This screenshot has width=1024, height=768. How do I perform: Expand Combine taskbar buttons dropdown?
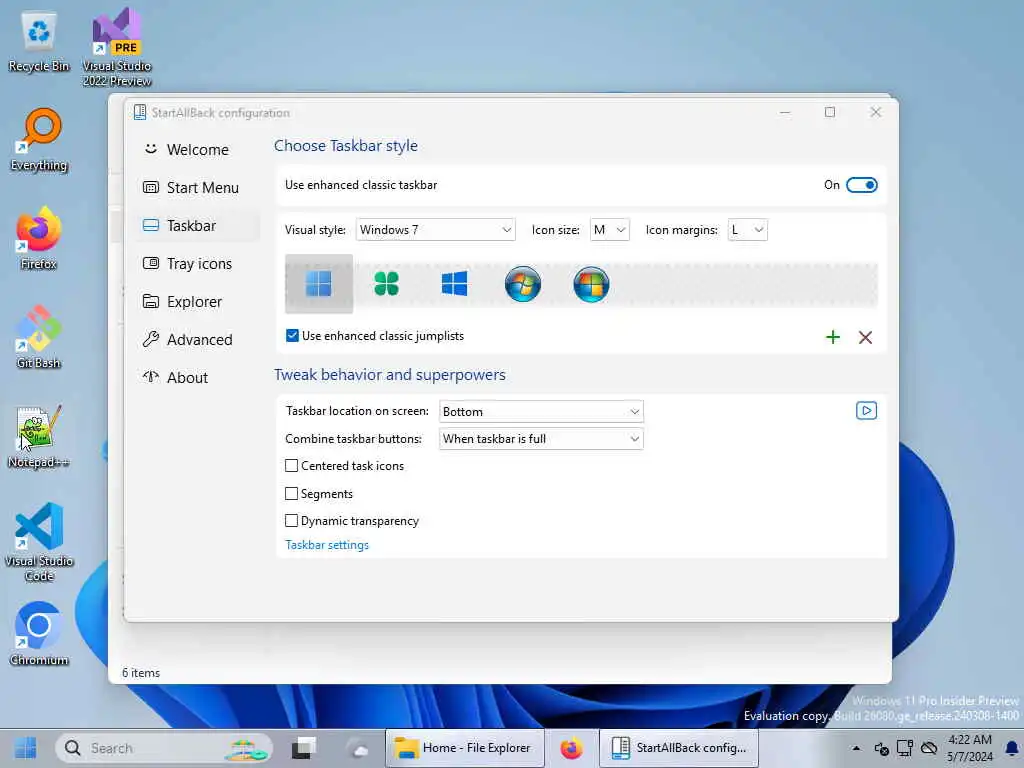pyautogui.click(x=541, y=439)
